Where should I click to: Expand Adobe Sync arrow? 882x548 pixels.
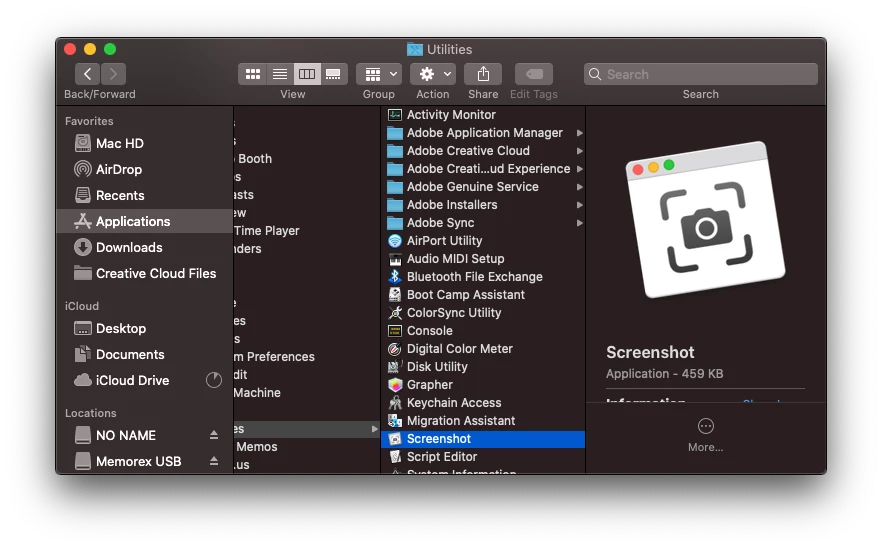pyautogui.click(x=579, y=223)
